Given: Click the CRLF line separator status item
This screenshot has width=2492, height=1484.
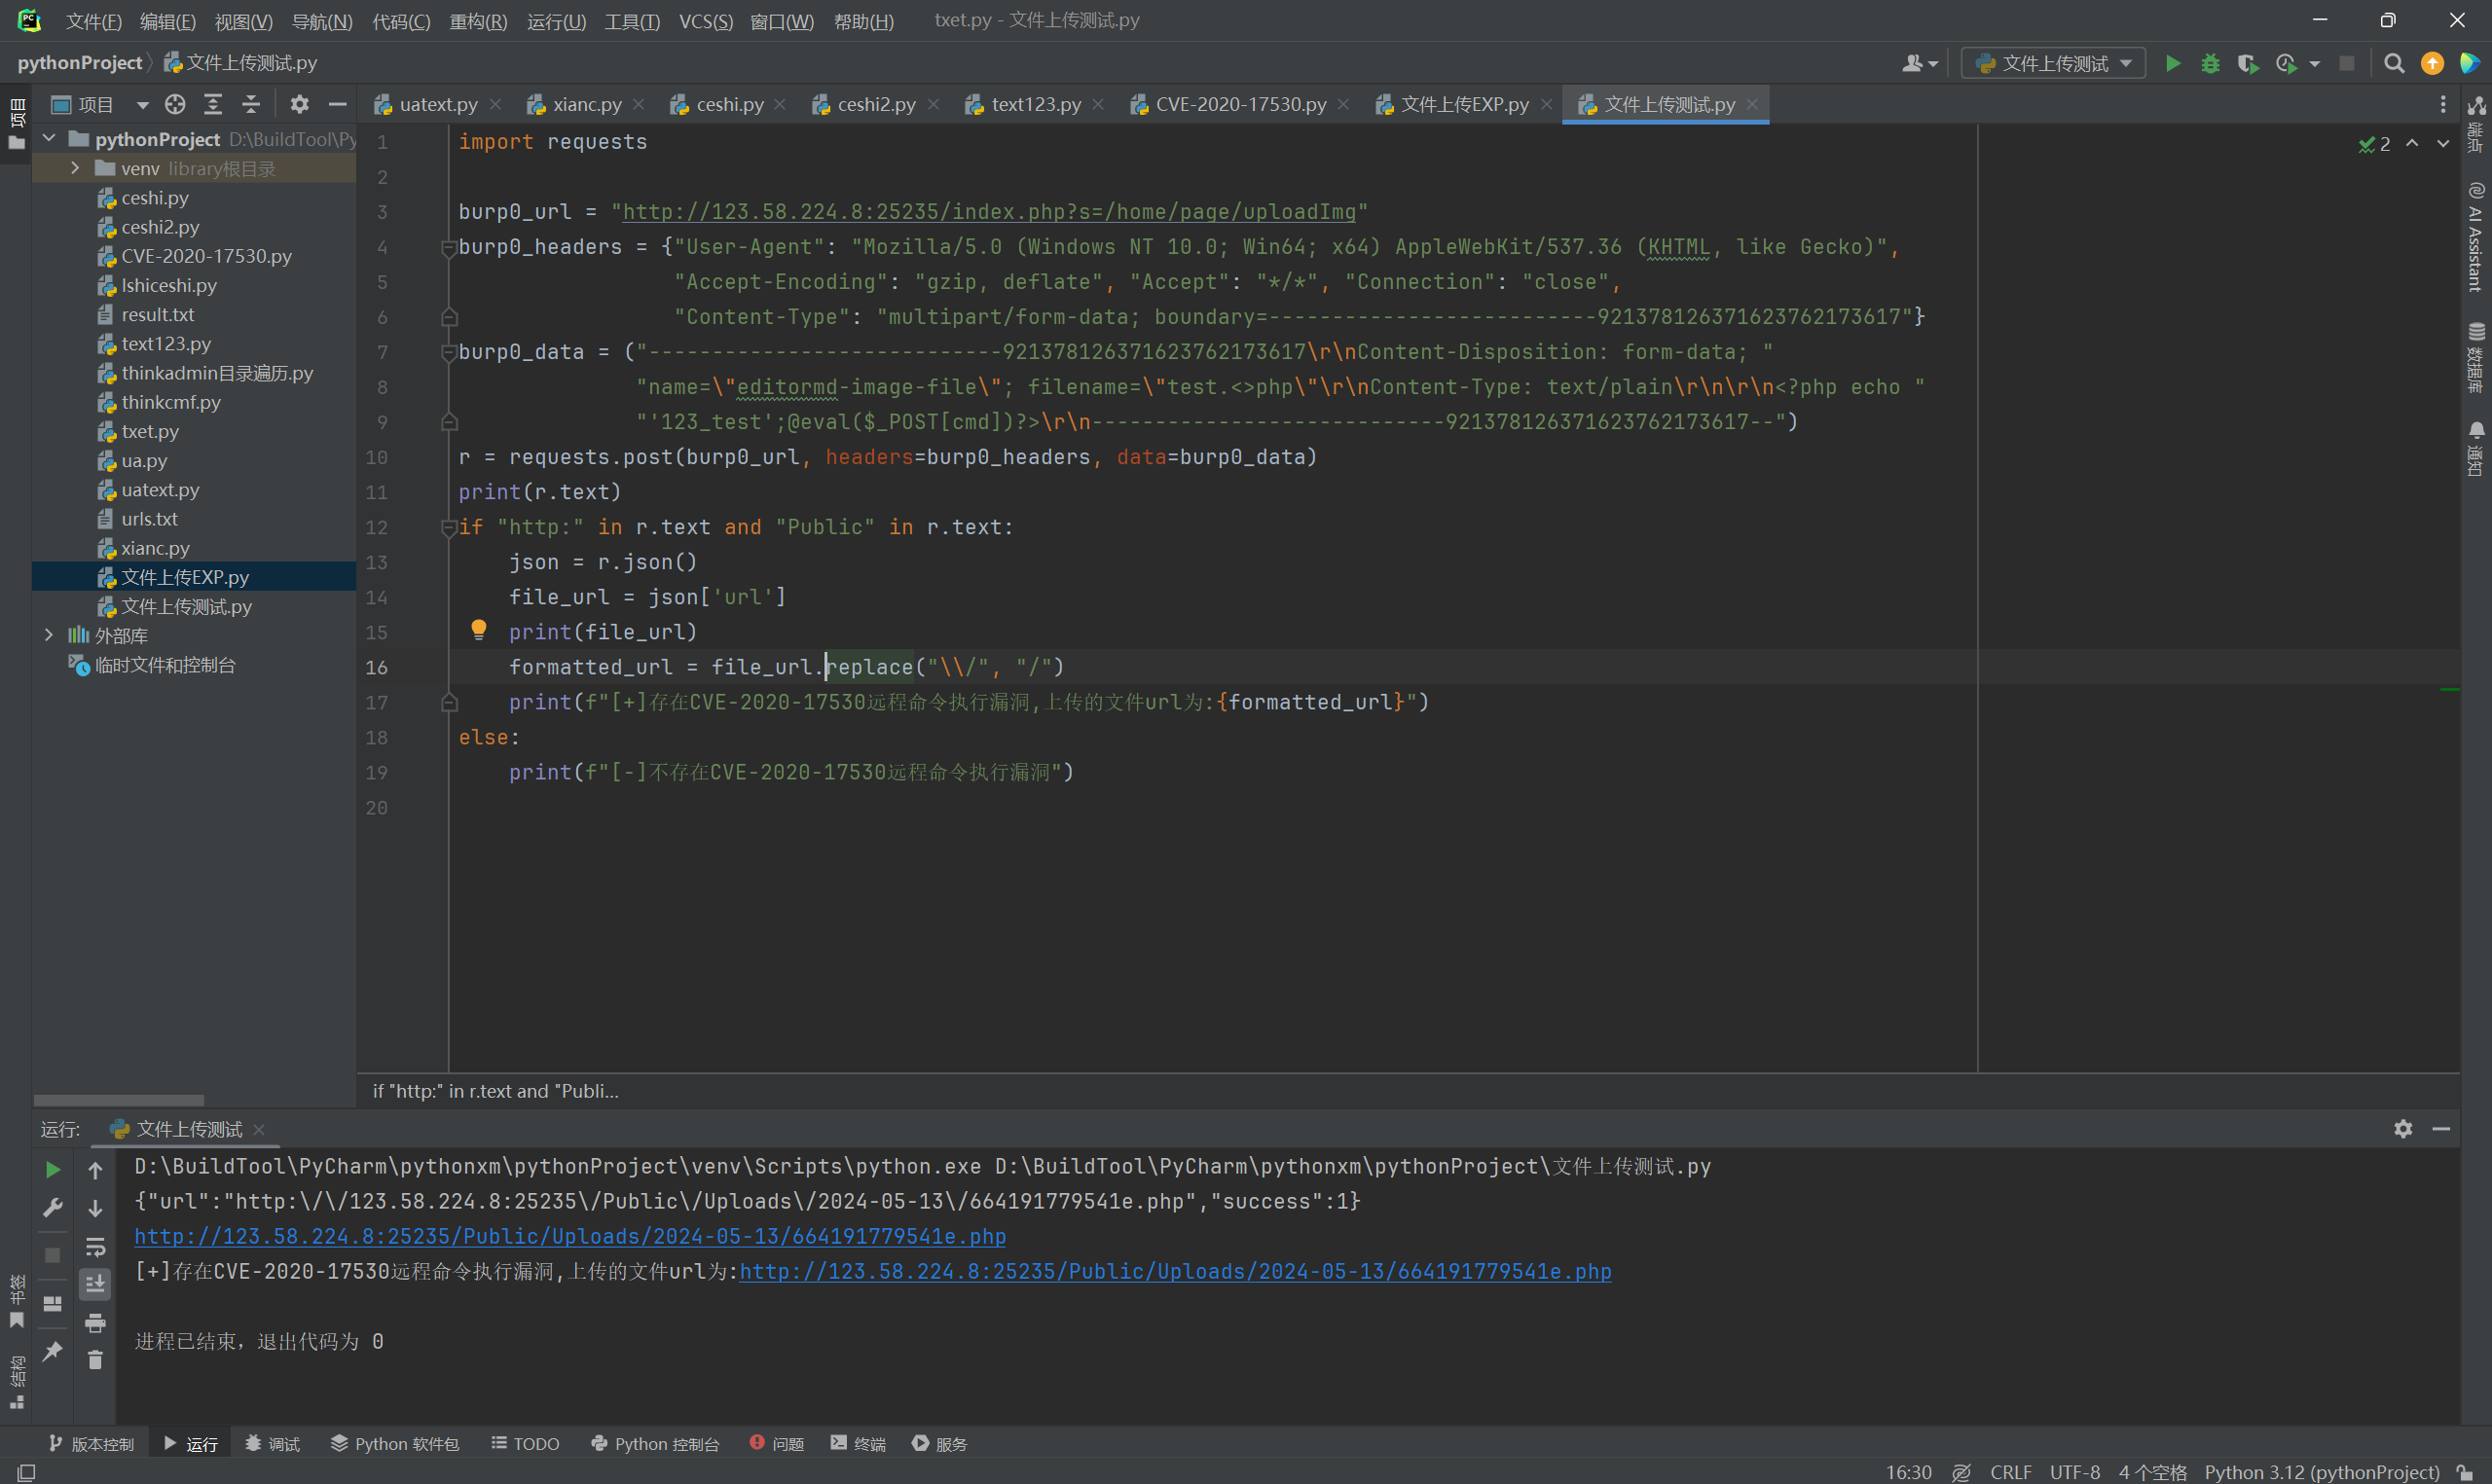Looking at the screenshot, I should click(2010, 1472).
